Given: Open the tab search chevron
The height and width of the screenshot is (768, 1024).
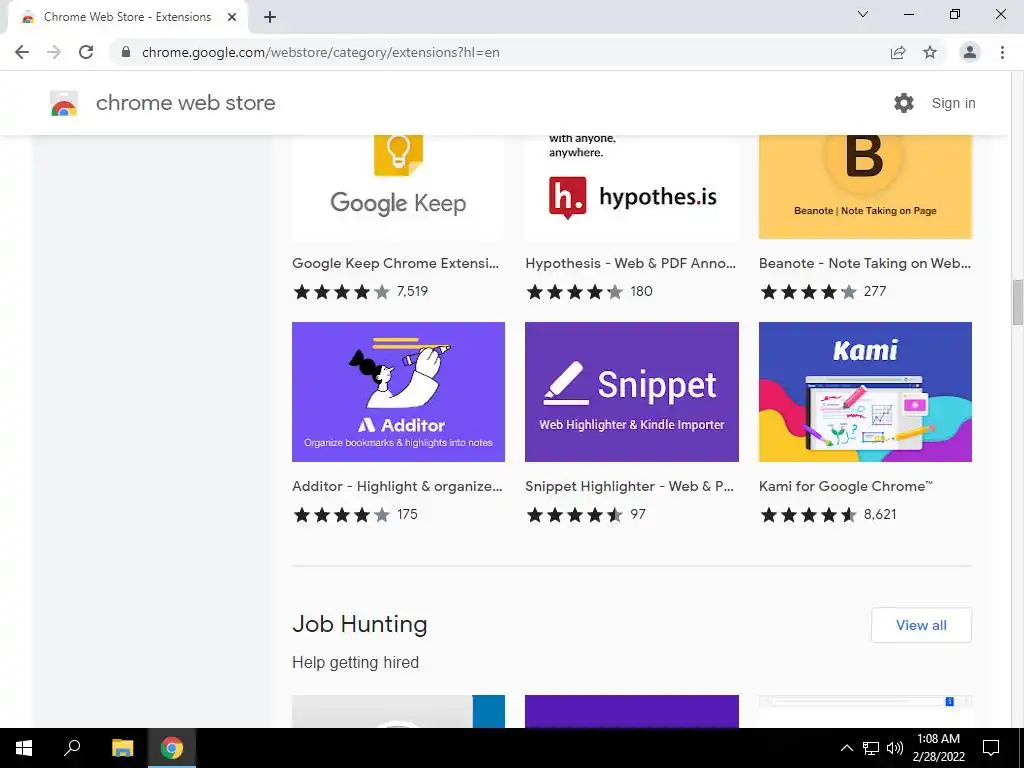Looking at the screenshot, I should pos(863,14).
